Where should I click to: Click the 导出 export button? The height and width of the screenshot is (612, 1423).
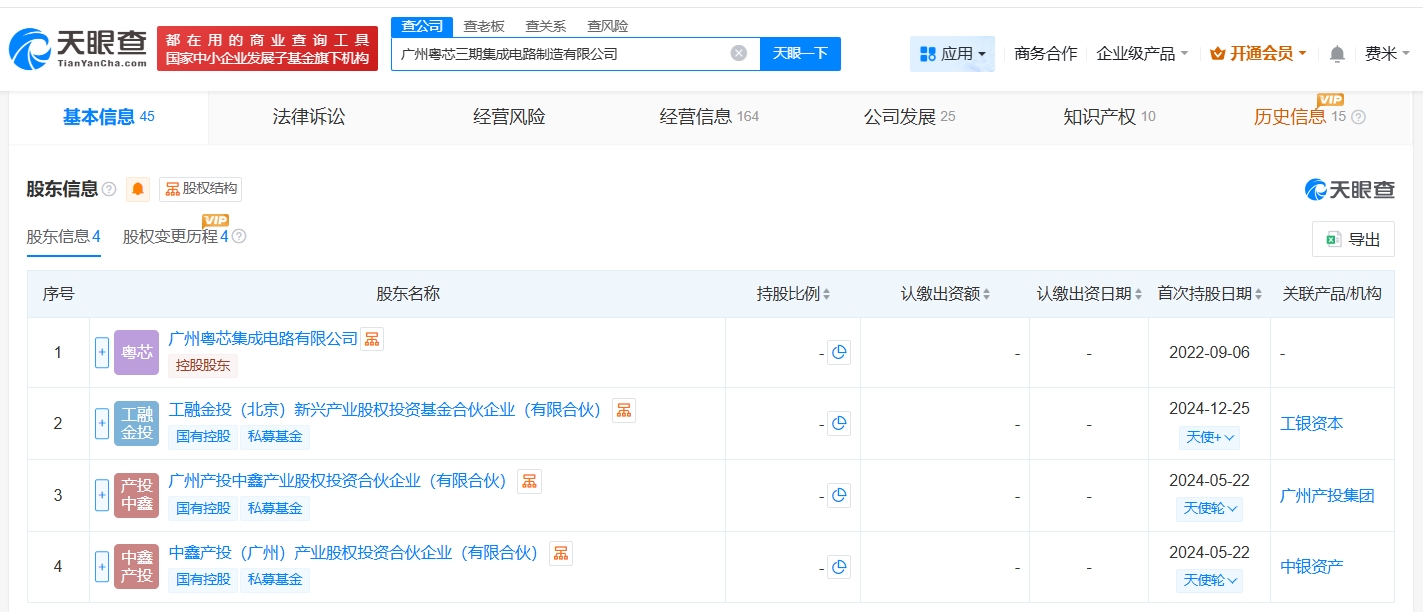click(1353, 239)
